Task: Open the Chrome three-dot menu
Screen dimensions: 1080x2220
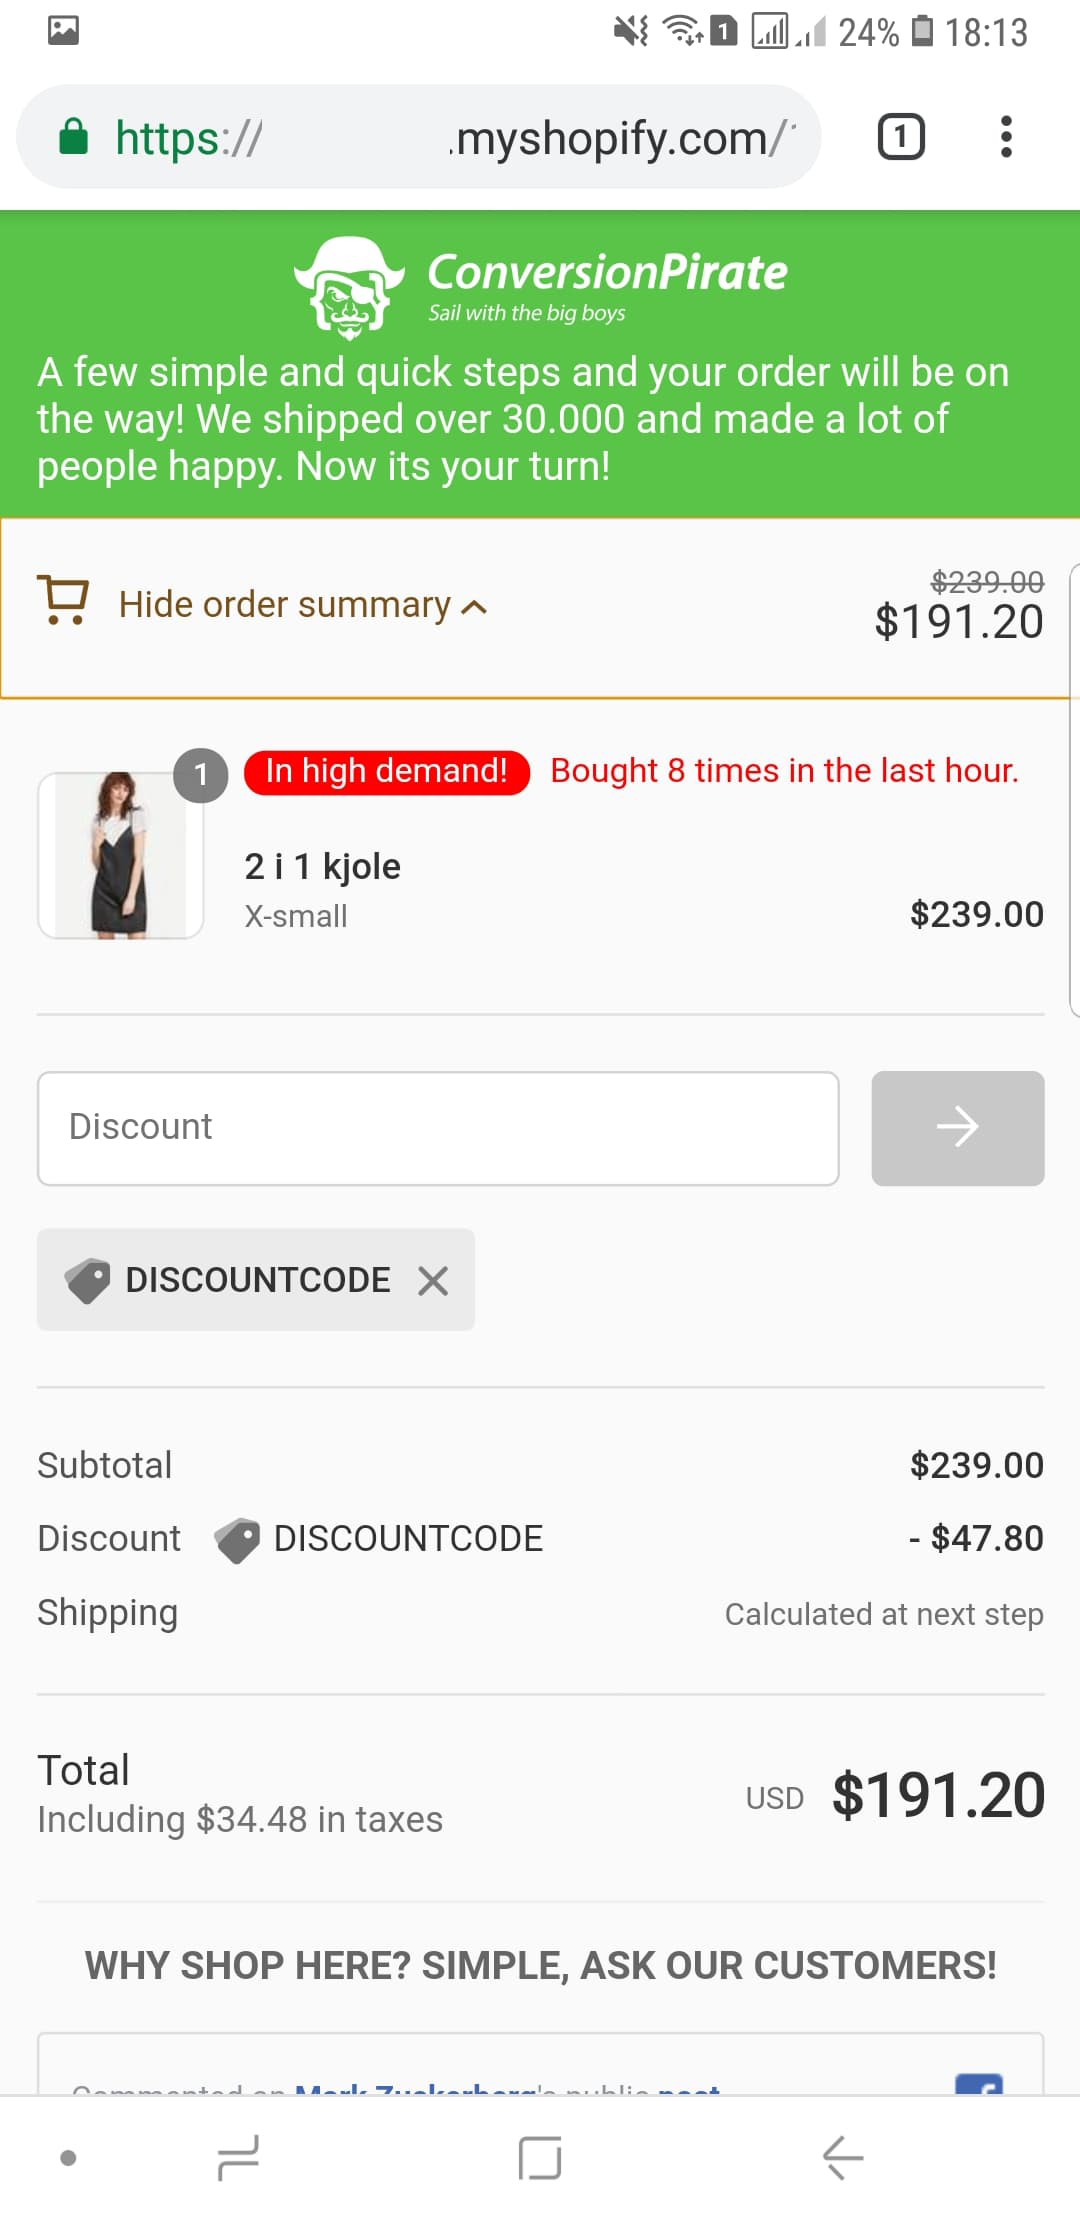Action: coord(1005,137)
